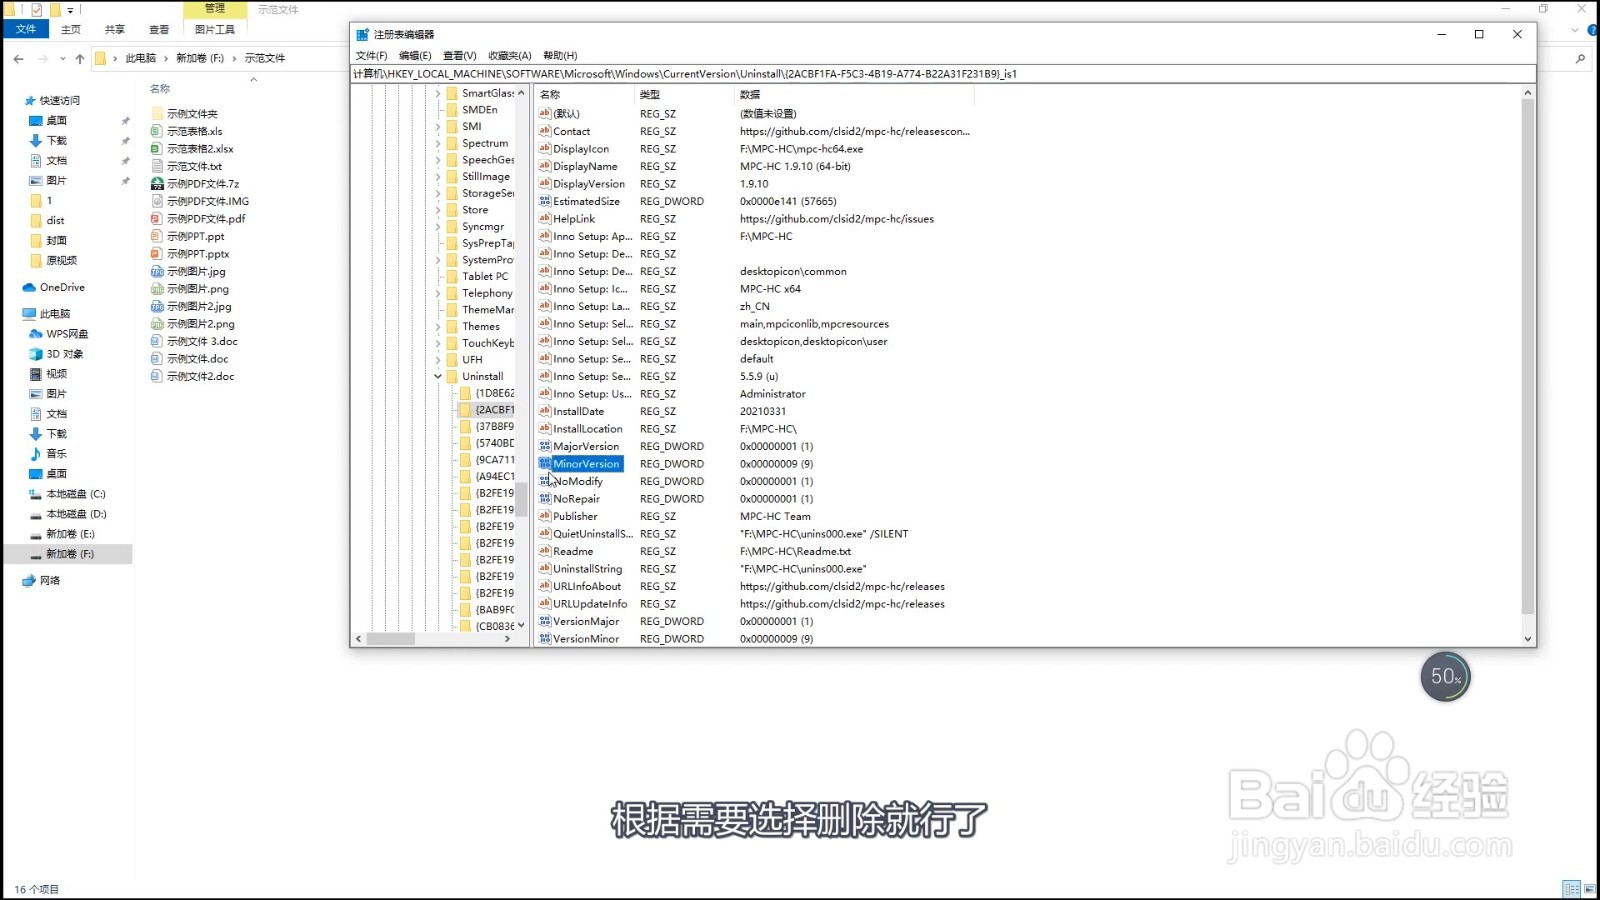
Task: Click the DisplayIcon string value icon
Action: point(545,149)
